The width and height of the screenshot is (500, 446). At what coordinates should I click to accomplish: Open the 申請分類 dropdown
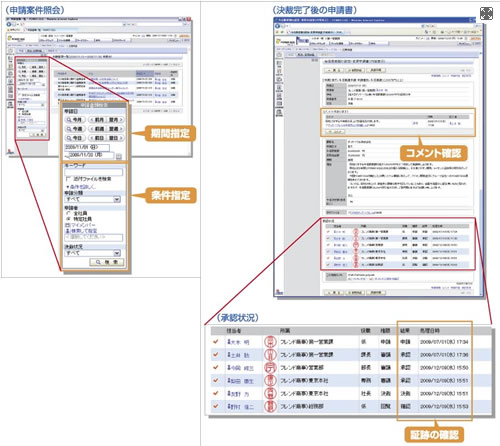pos(92,199)
